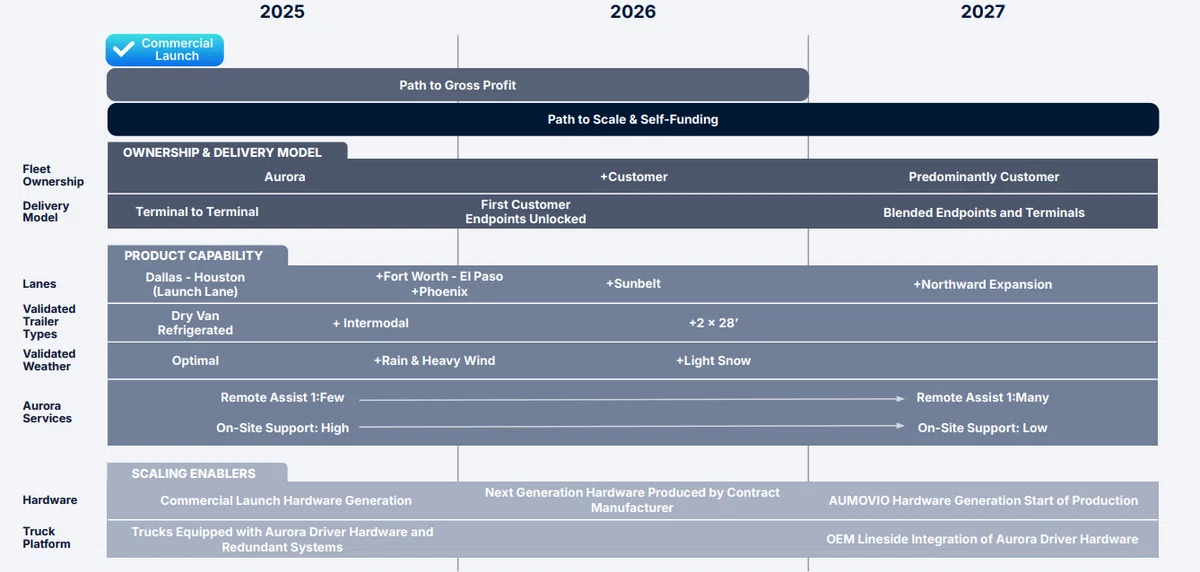This screenshot has height=572, width=1200.
Task: Select On-Site Support: High text
Action: (x=283, y=428)
